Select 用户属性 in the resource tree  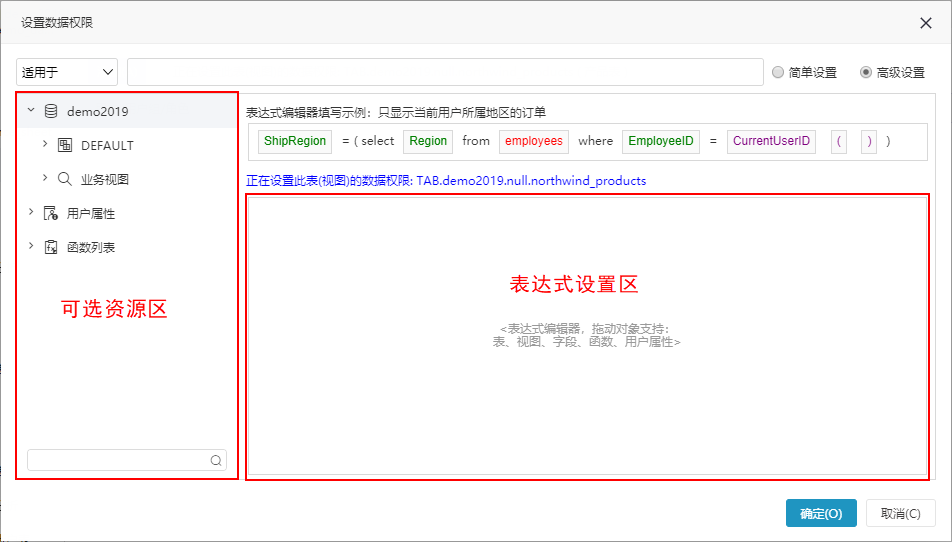[x=90, y=214]
